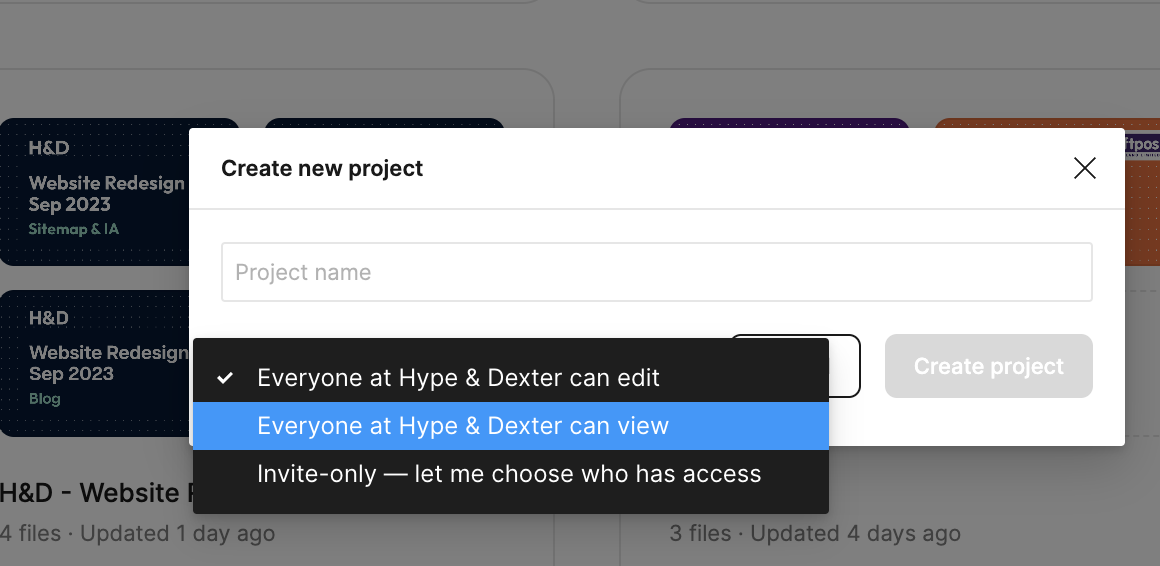
Task: Choose 'Everyone at Hype & Dexter can view'
Action: coord(462,426)
